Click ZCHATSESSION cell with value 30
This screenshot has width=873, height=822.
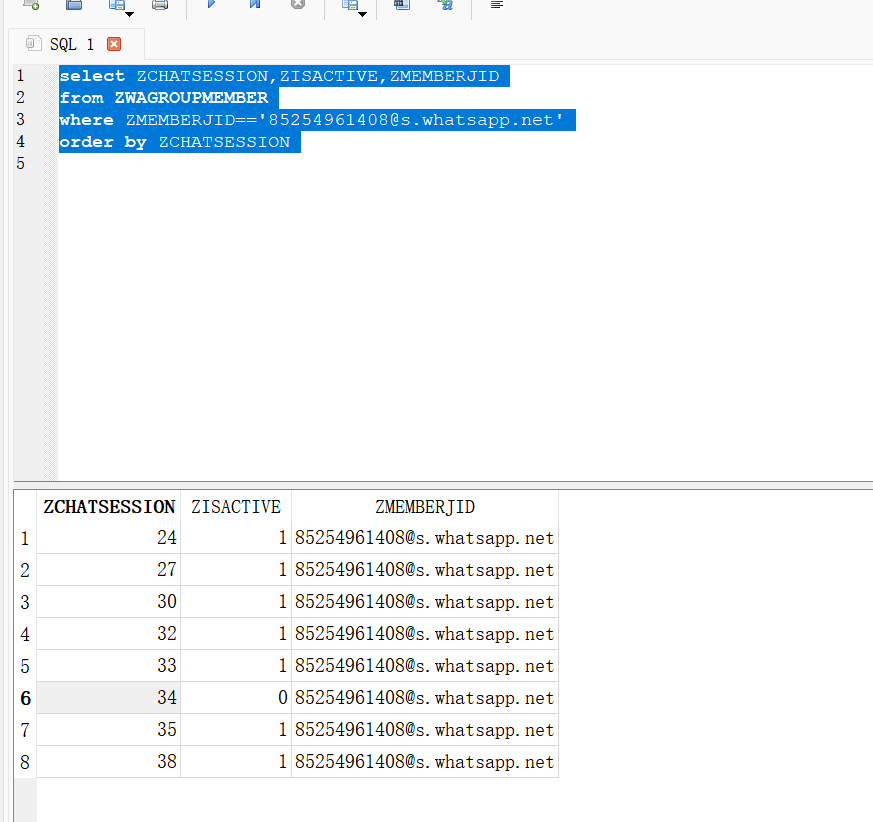[109, 601]
